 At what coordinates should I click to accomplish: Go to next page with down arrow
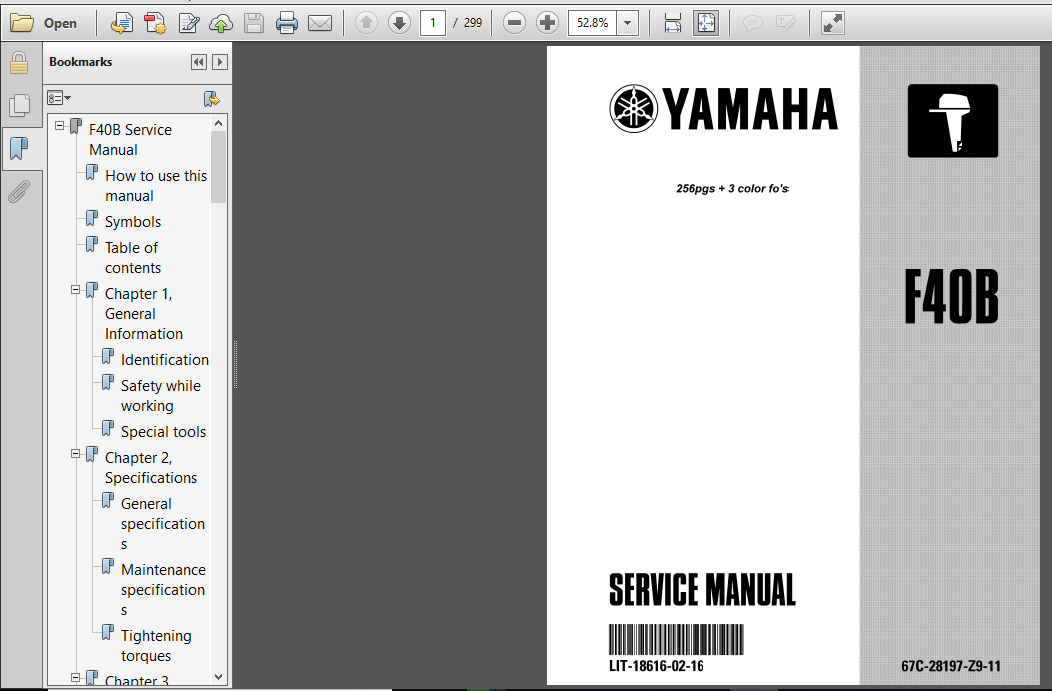pos(399,23)
